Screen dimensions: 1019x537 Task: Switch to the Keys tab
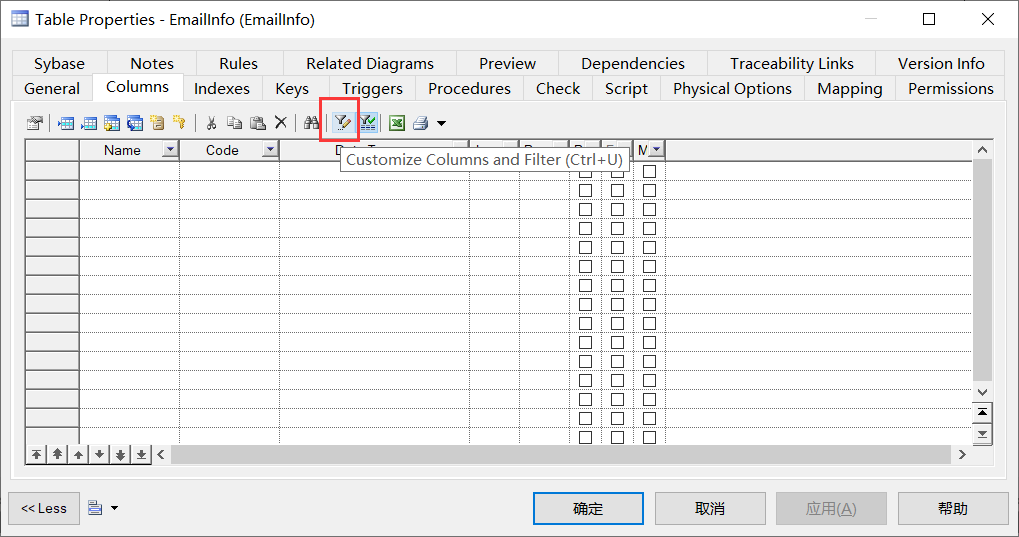coord(292,88)
